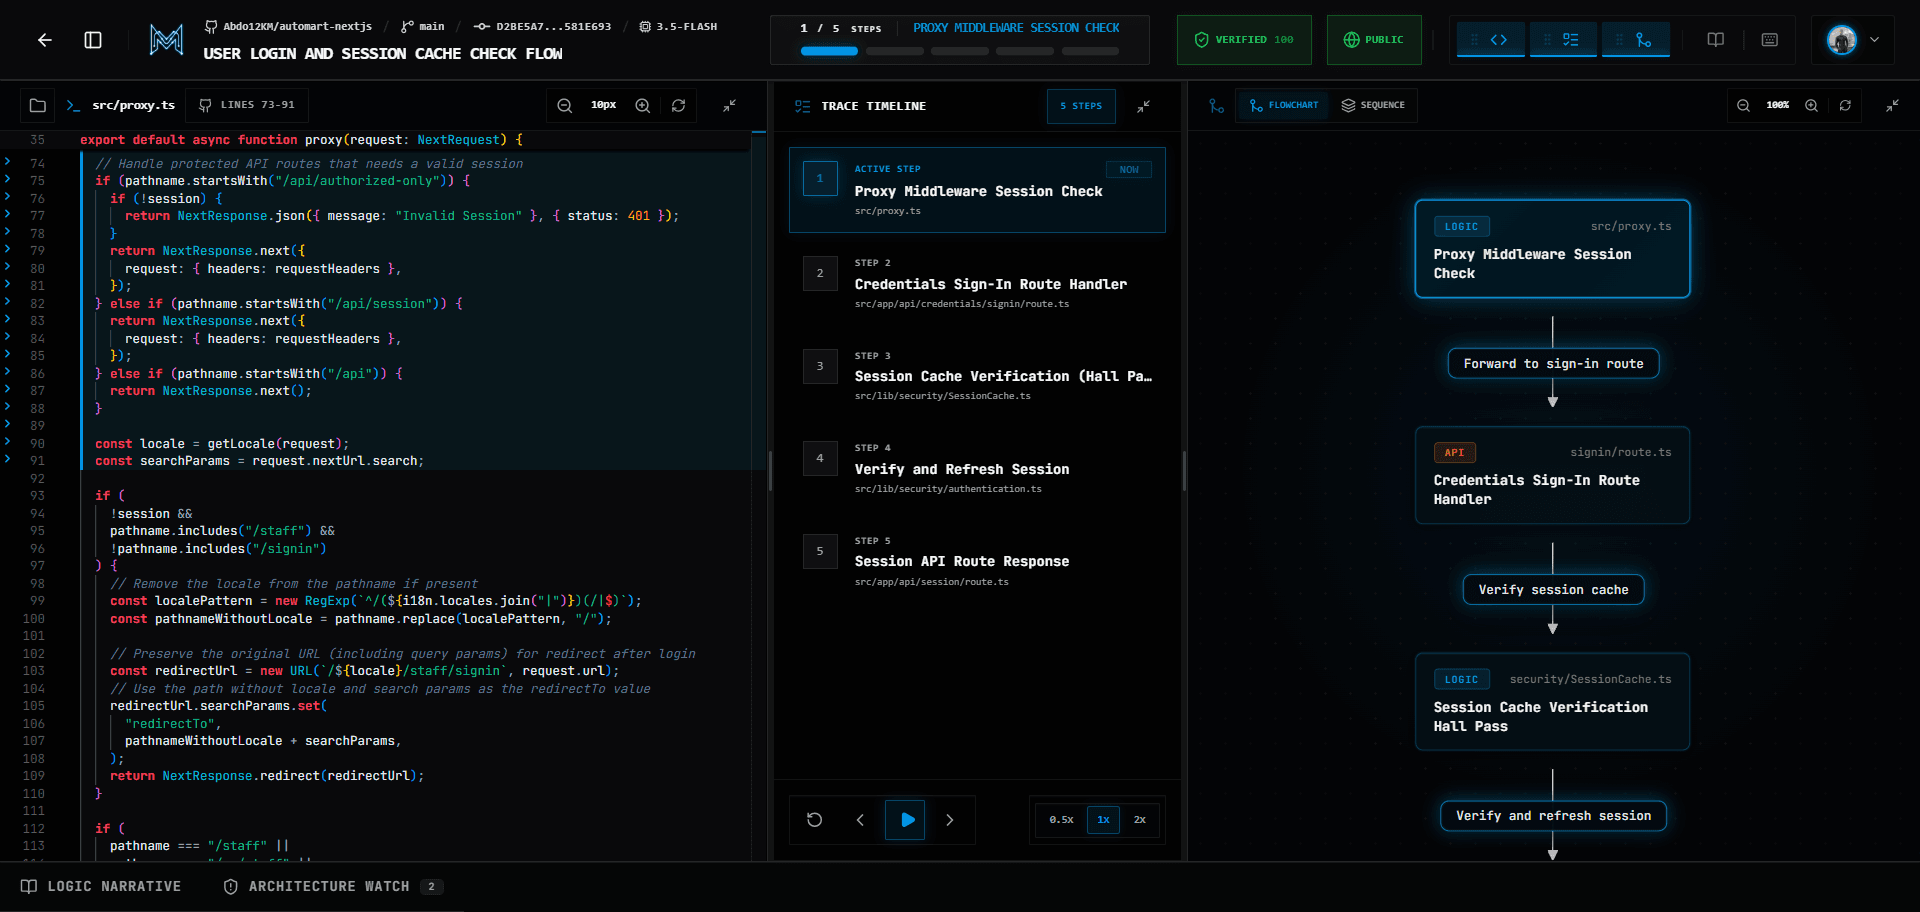Select the Proxy Middleware Session Check node

[1552, 249]
